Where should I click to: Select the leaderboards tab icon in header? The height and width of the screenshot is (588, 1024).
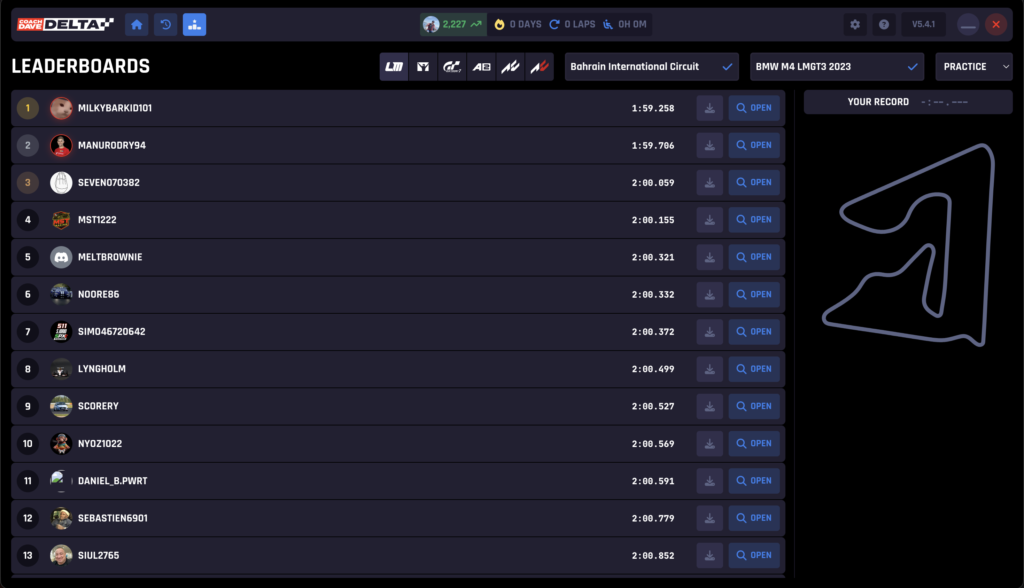195,25
